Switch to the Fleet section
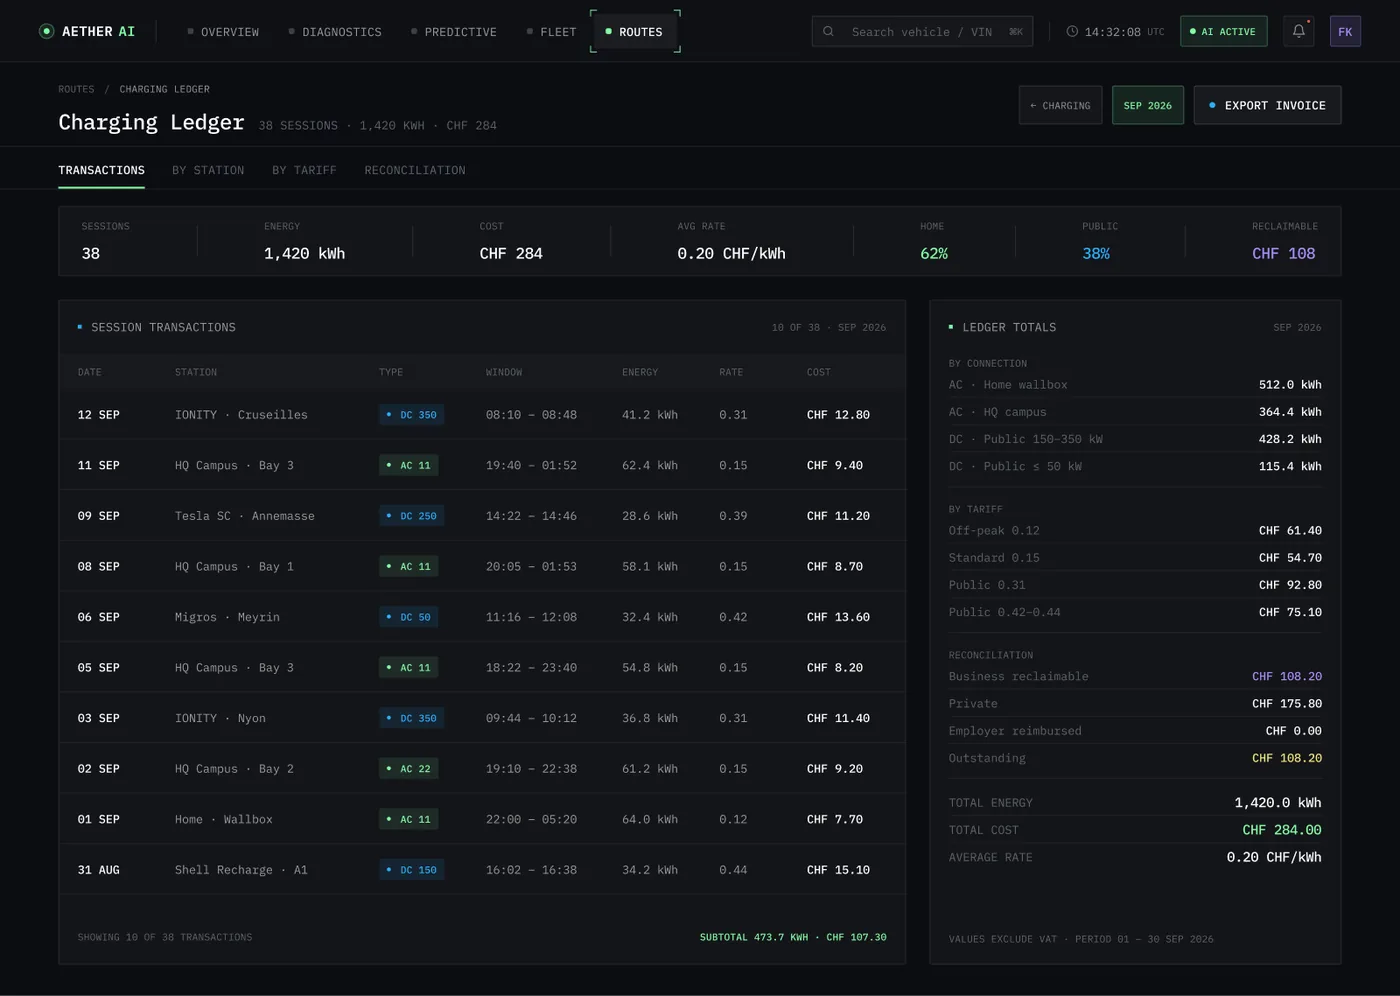The image size is (1400, 996). coord(552,32)
